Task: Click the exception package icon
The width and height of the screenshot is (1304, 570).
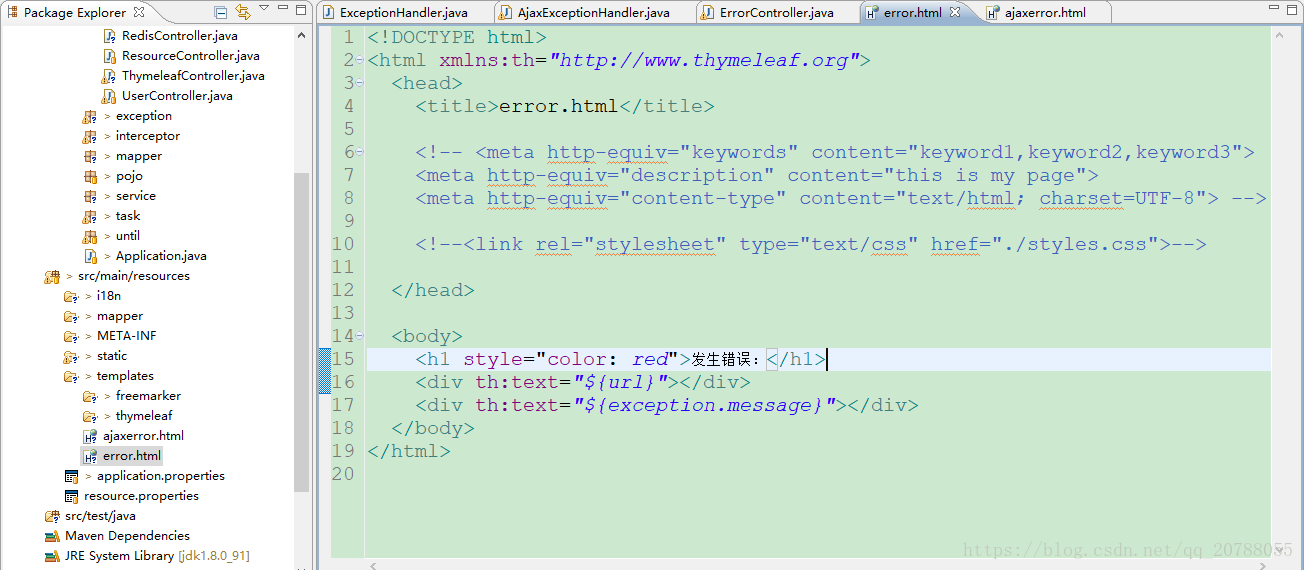Action: pos(91,116)
